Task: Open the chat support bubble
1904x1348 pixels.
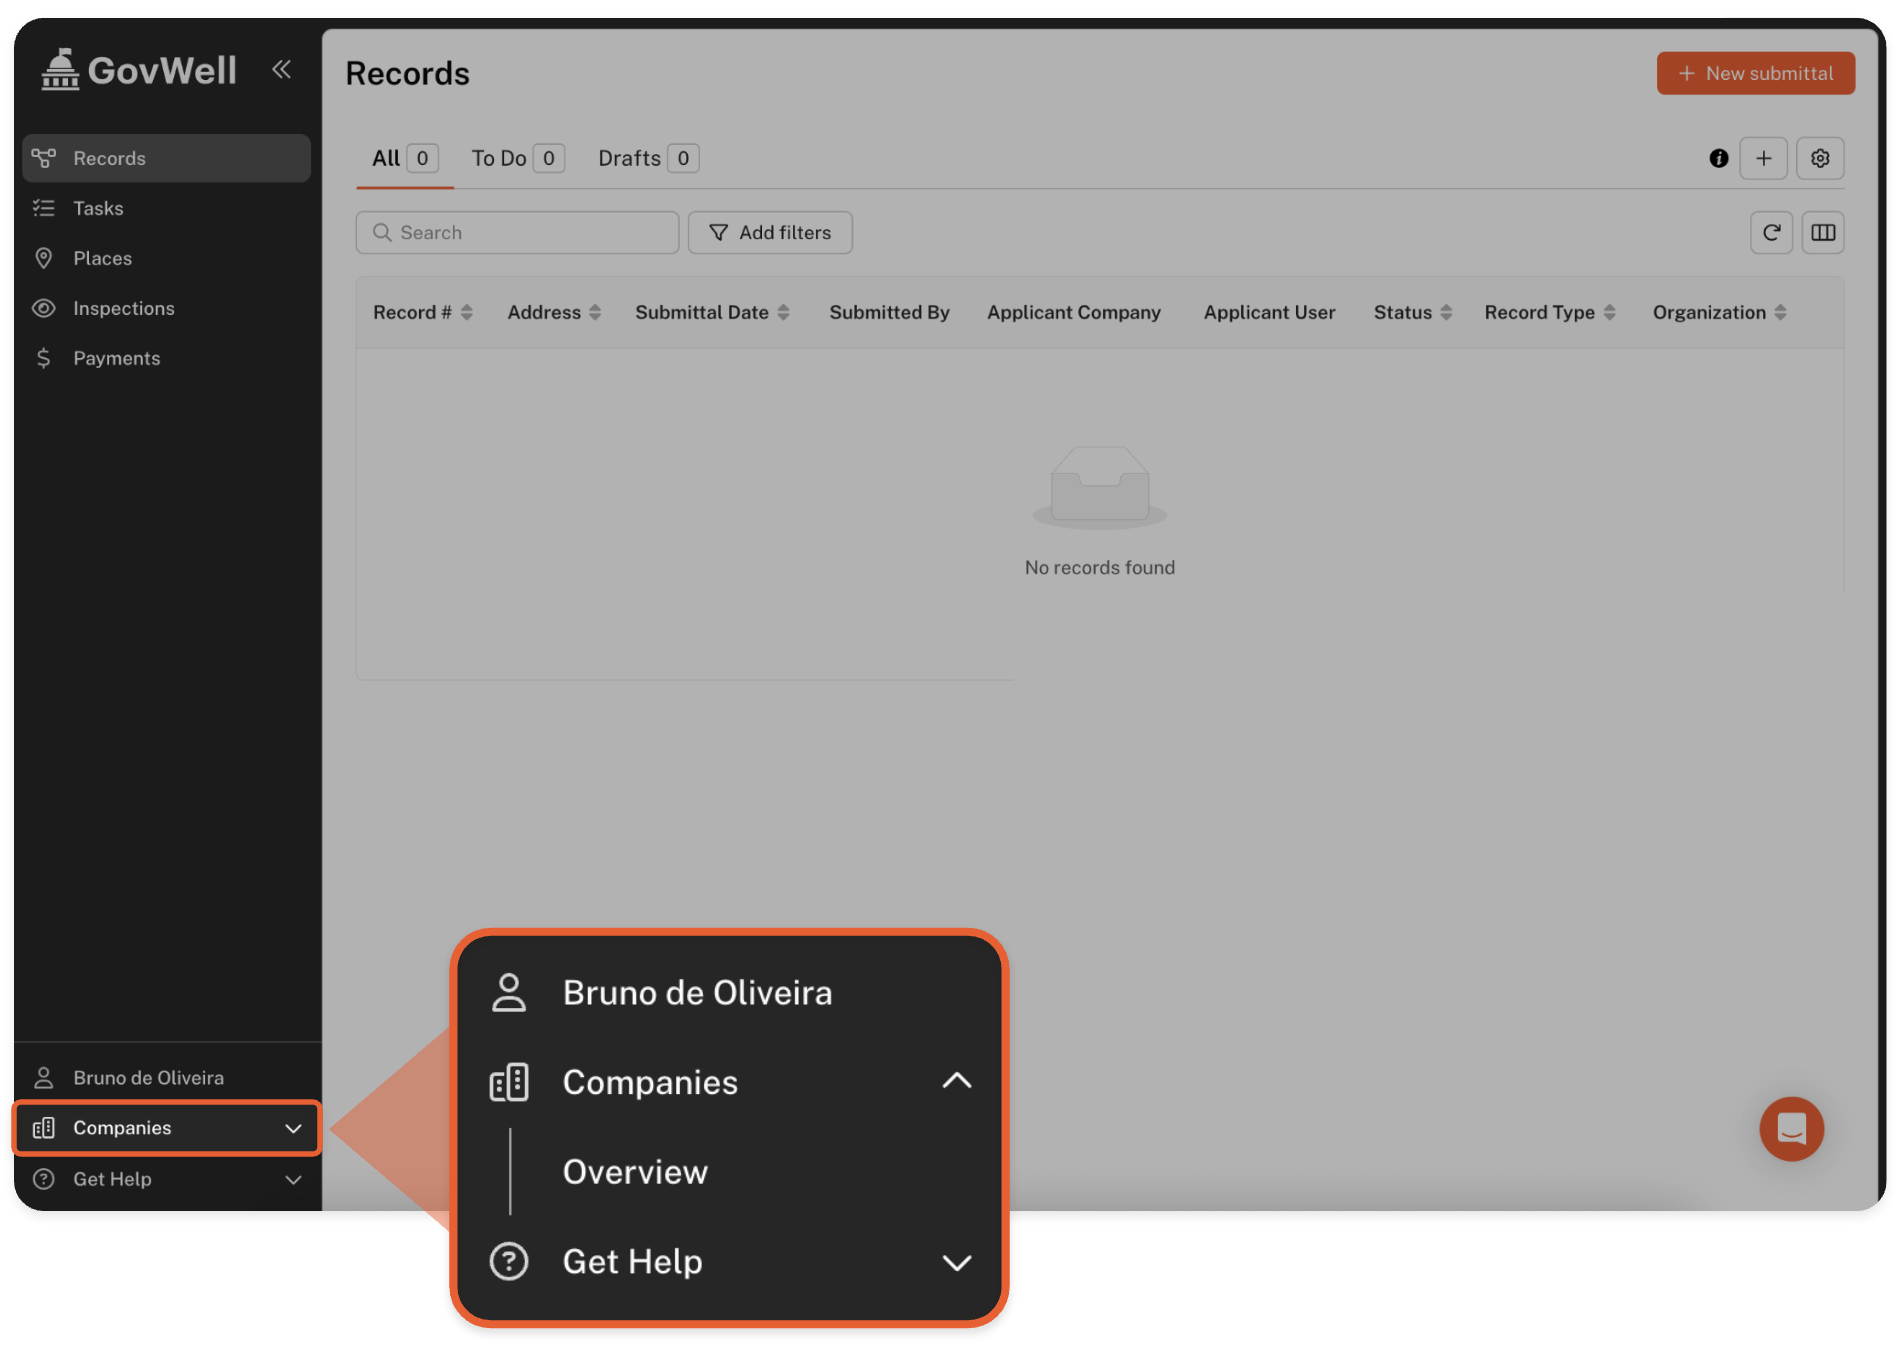Action: point(1790,1128)
